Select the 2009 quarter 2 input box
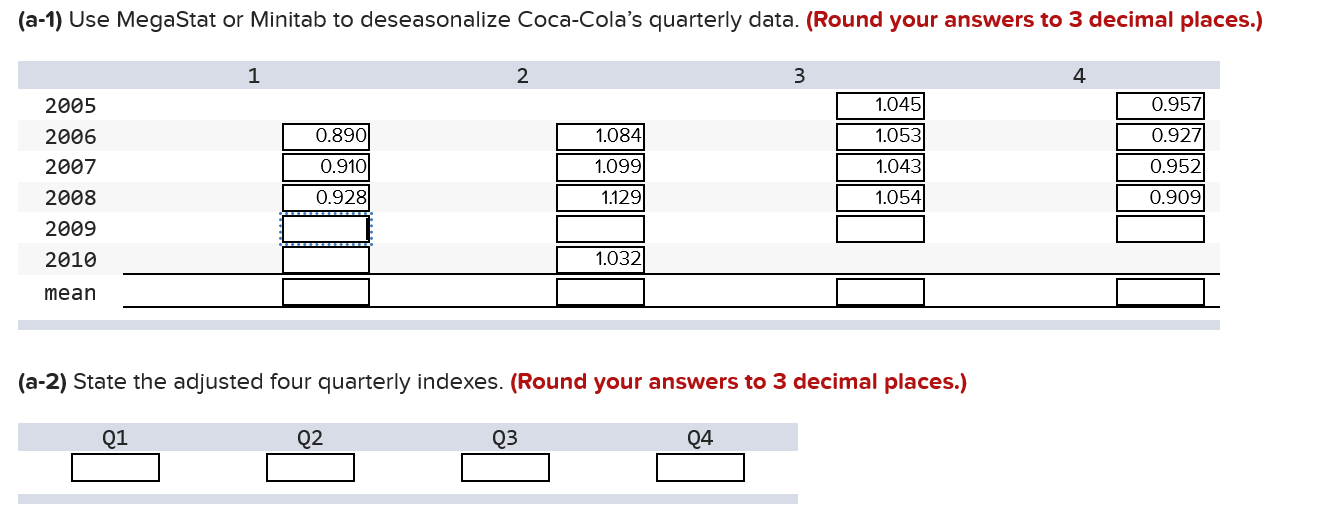1342x530 pixels. [x=600, y=229]
